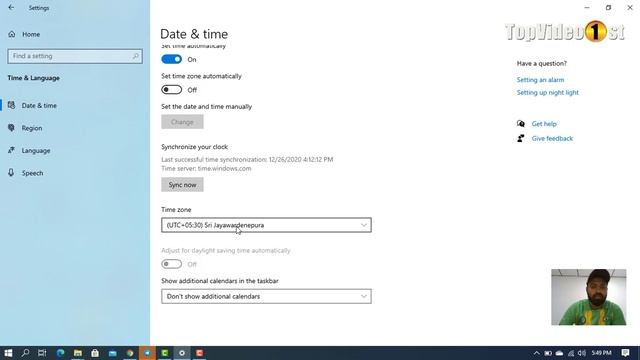The image size is (640, 360).
Task: Switch to the orange-highlighted taskbar app
Action: pos(147,353)
